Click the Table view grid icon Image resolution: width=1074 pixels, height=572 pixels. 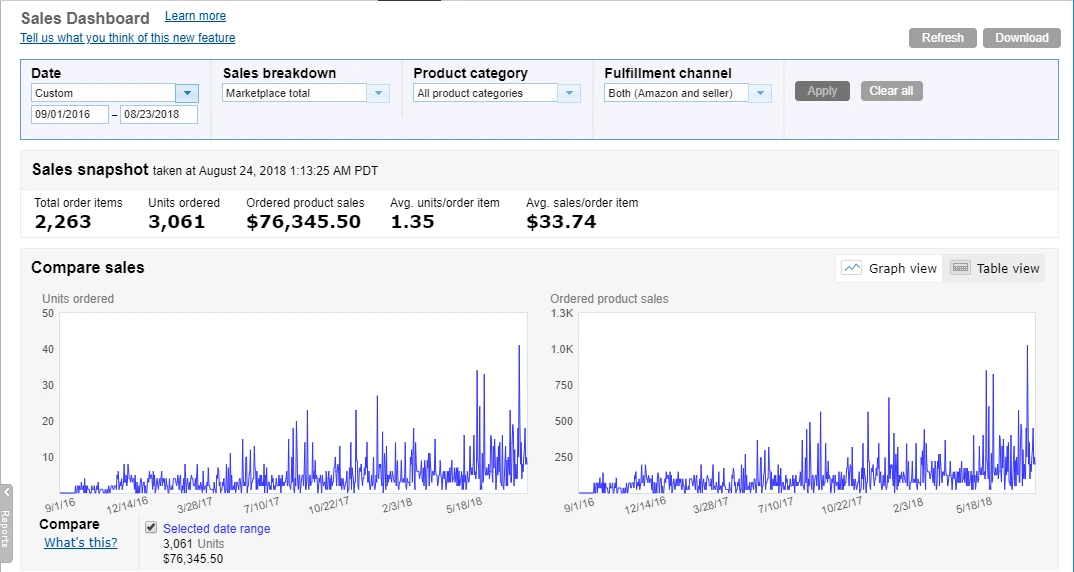tap(960, 268)
